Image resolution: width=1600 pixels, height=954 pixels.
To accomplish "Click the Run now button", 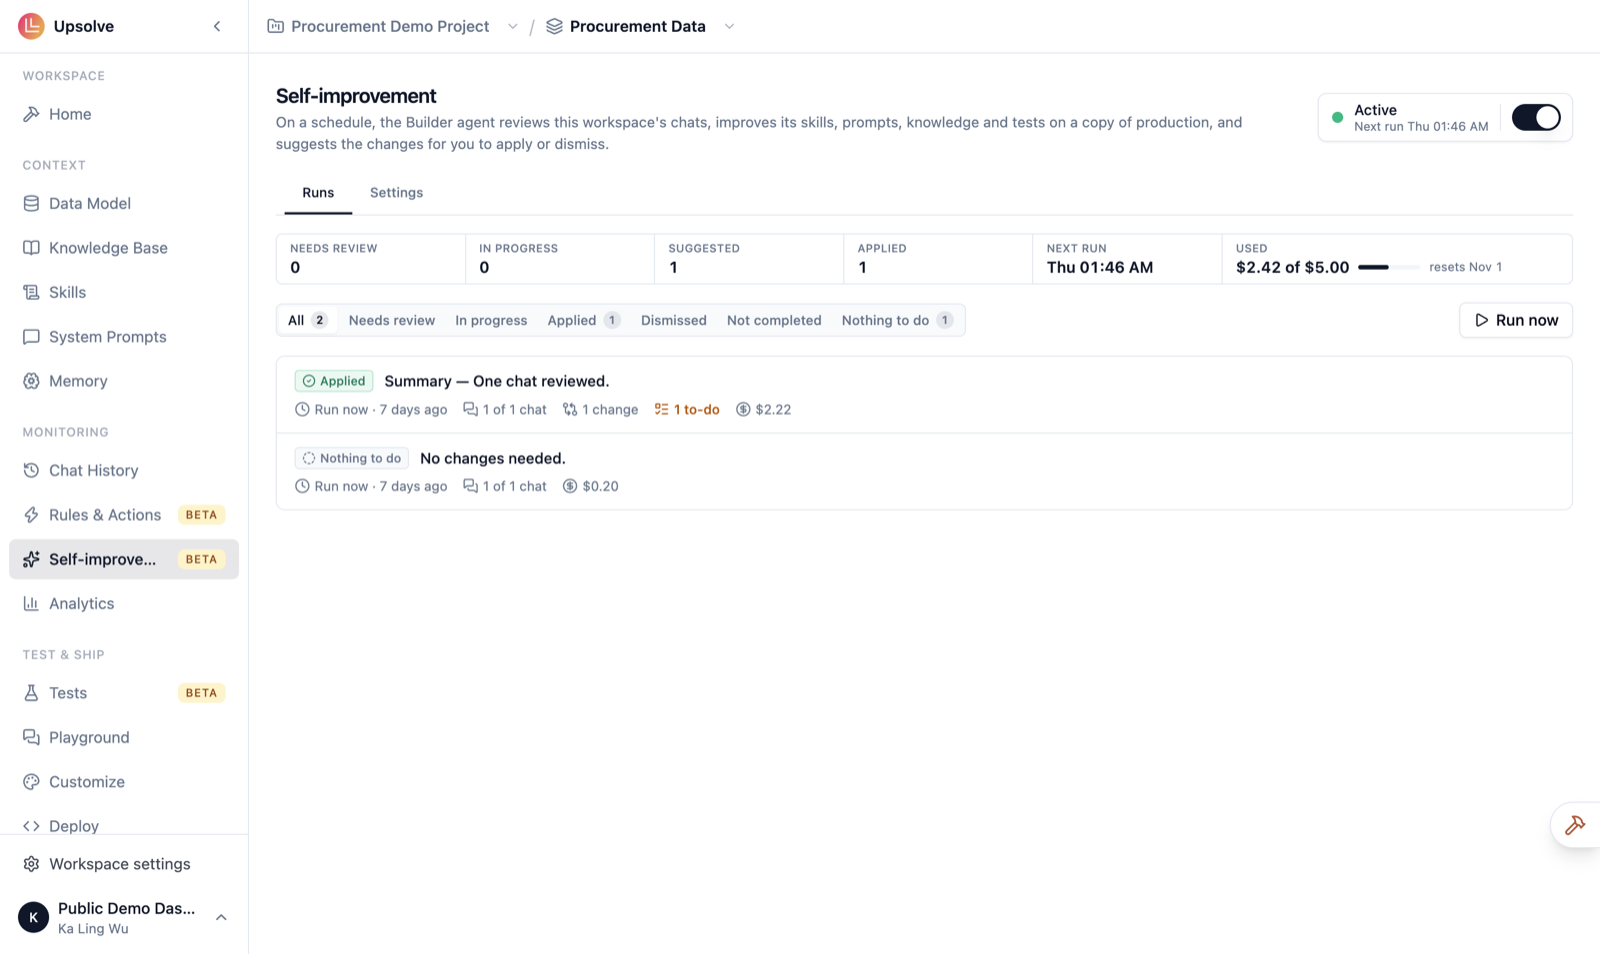I will pyautogui.click(x=1516, y=320).
